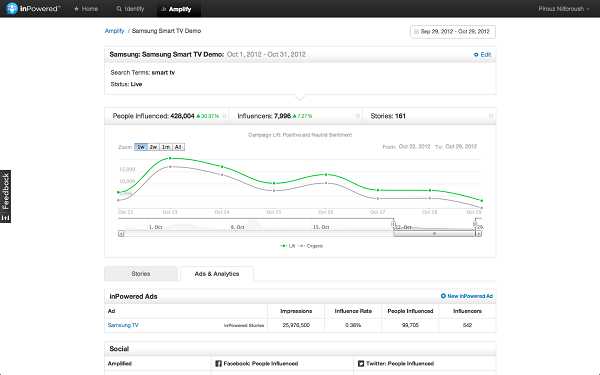Toggle the Organic series in legend
This screenshot has width=600, height=375.
(x=311, y=246)
